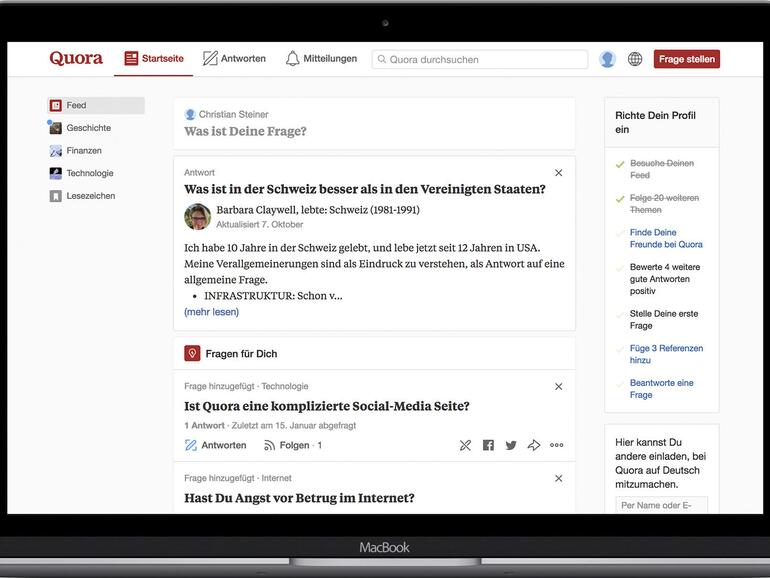Focus the 'Per Name oder E-' invite field
The width and height of the screenshot is (770, 578).
pyautogui.click(x=661, y=505)
